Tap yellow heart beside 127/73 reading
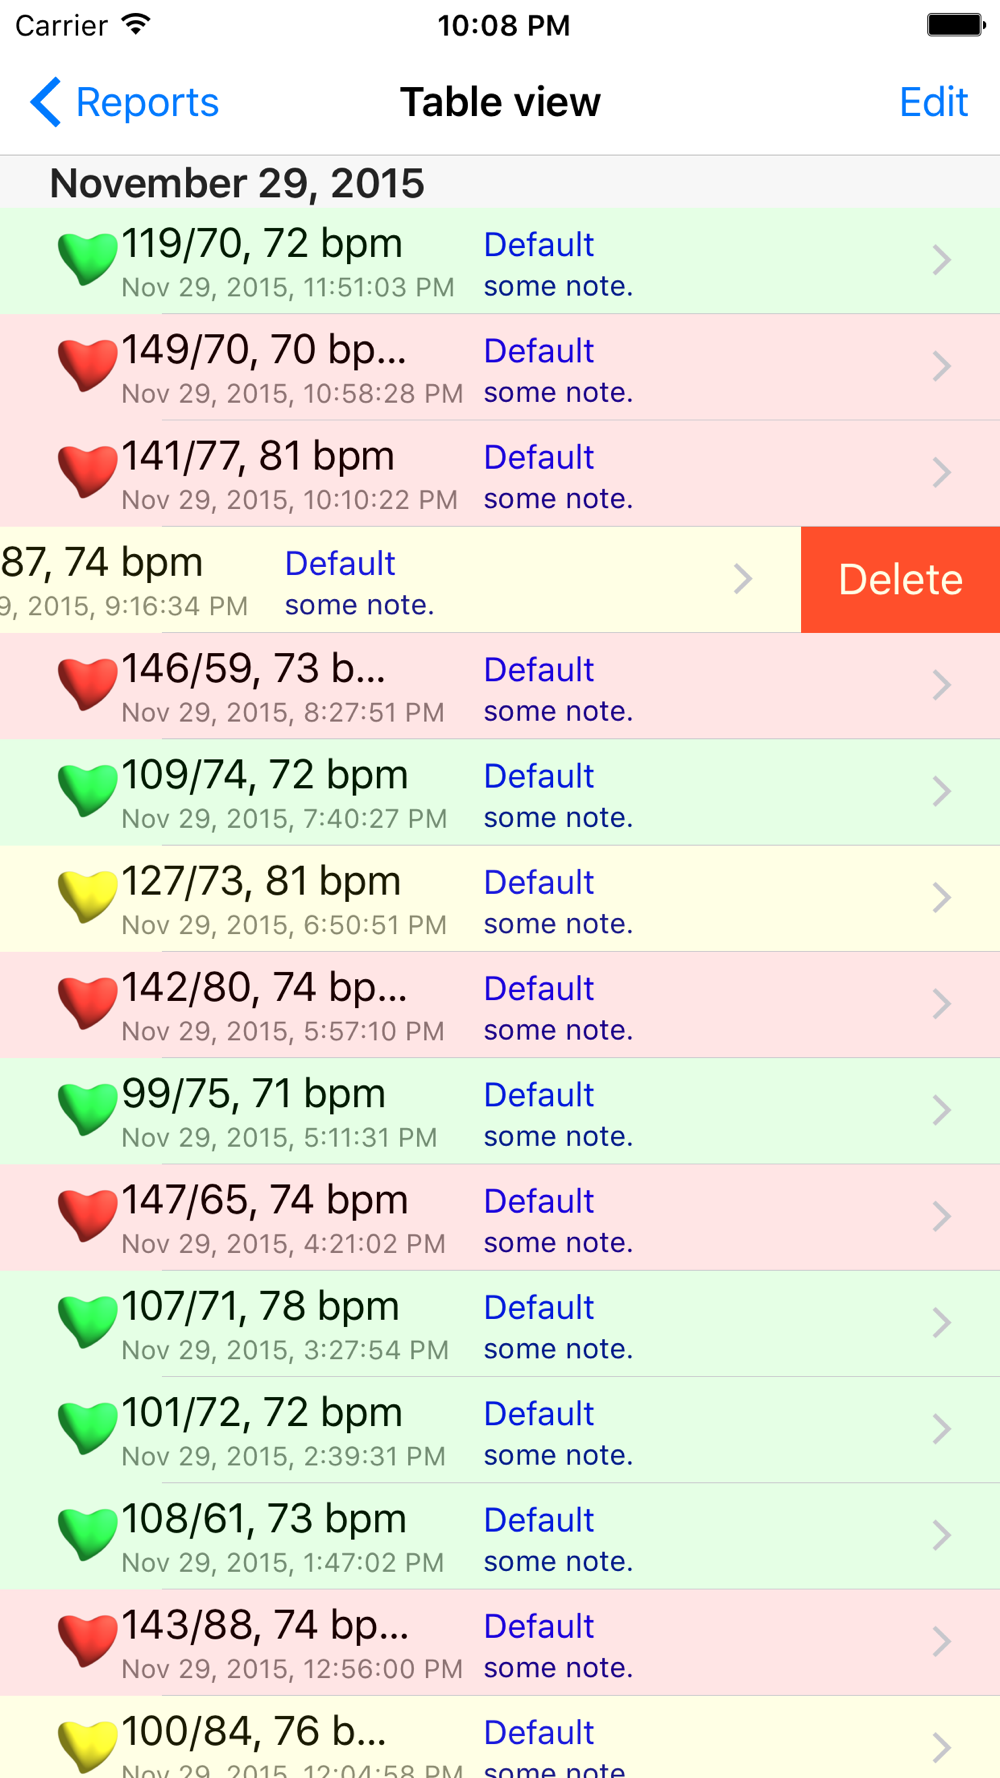This screenshot has height=1778, width=1000. (87, 896)
